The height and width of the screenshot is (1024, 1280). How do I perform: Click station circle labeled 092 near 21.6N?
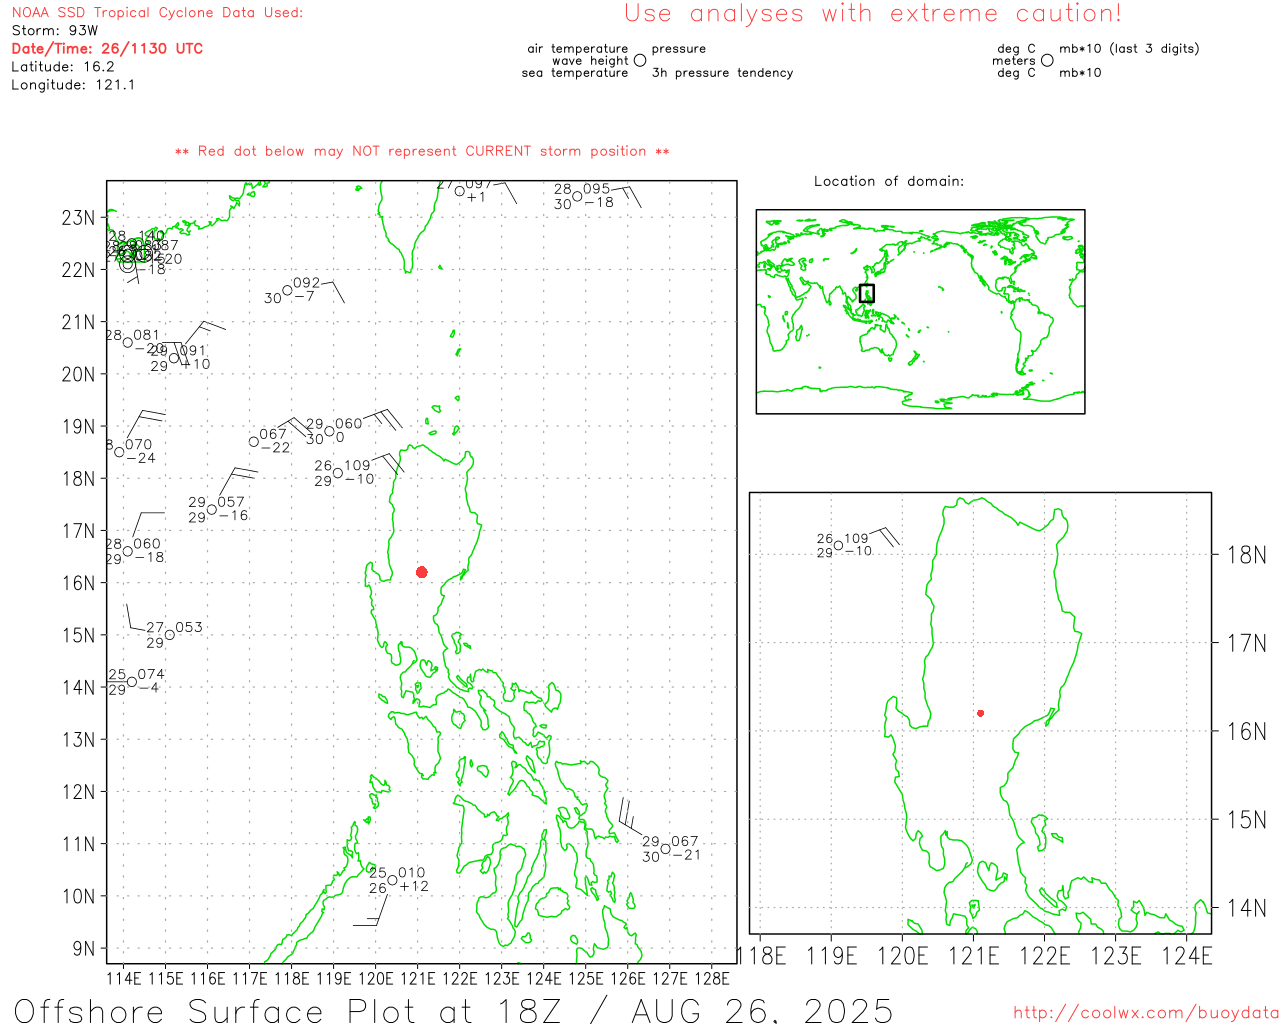[288, 291]
